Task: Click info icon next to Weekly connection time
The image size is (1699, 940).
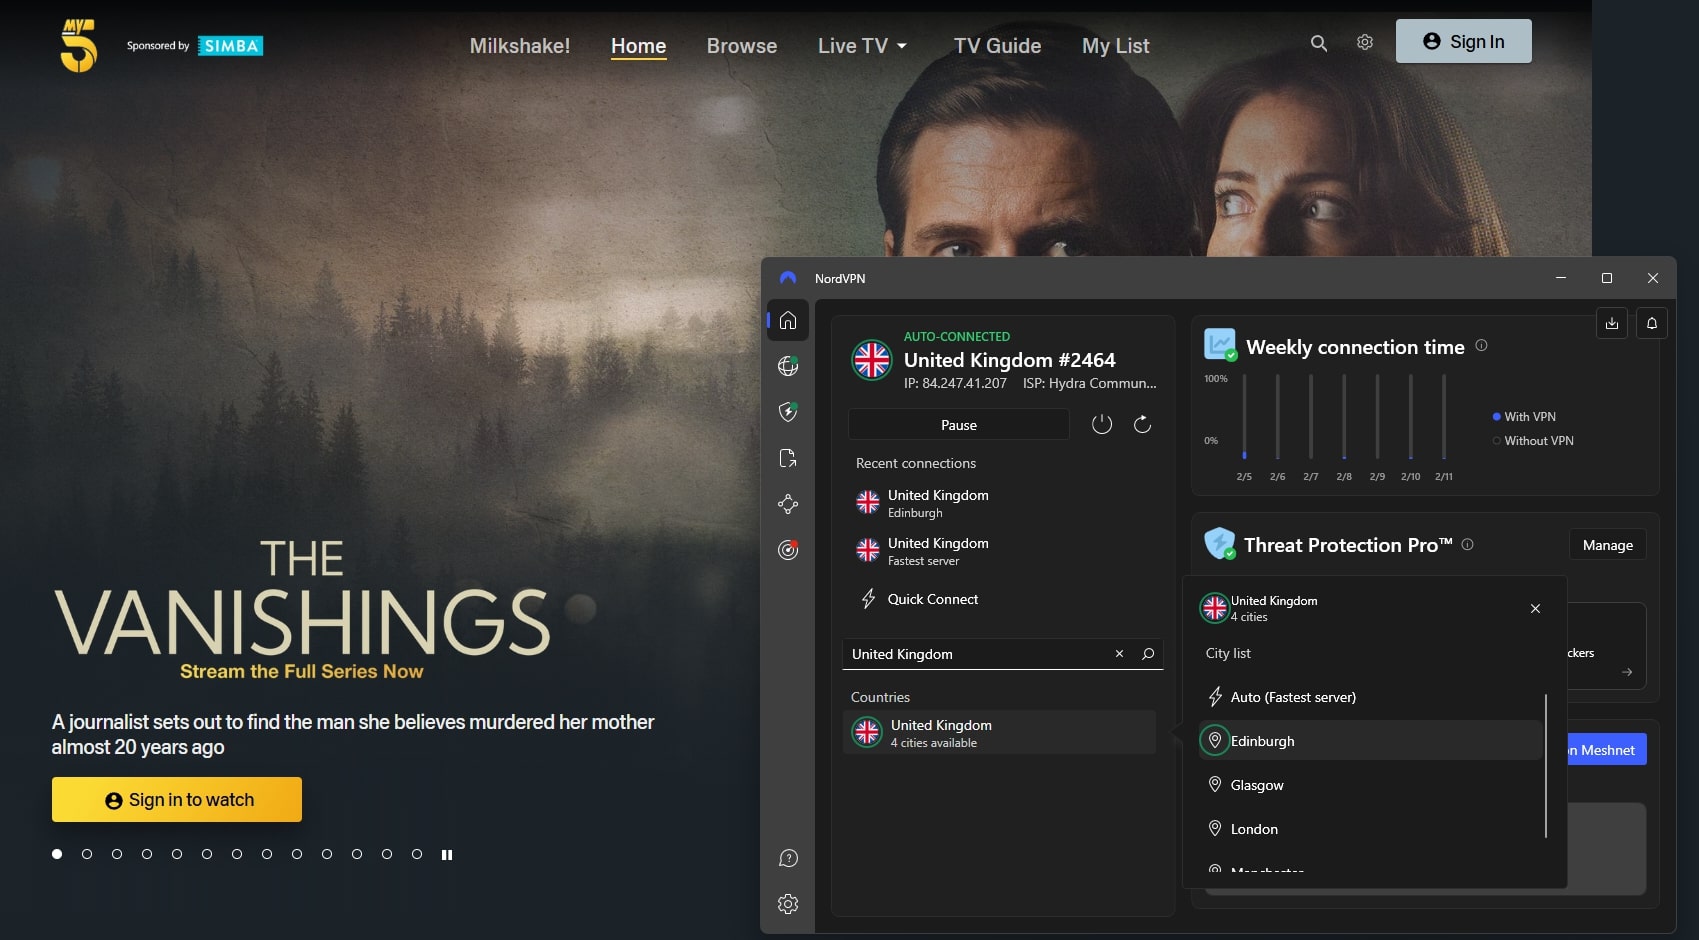Action: pyautogui.click(x=1481, y=345)
